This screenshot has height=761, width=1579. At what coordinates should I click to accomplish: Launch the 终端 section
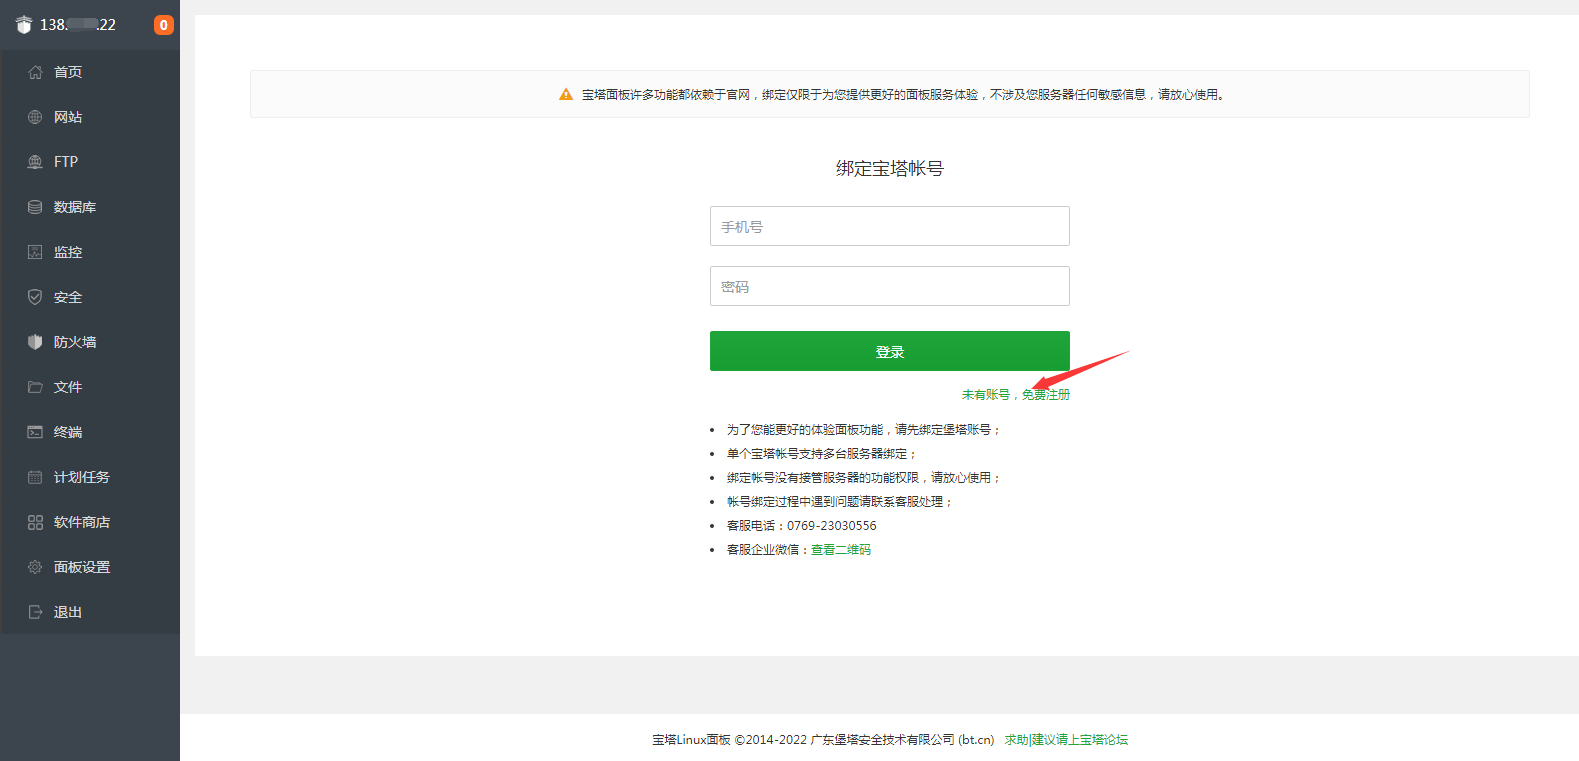tap(90, 432)
